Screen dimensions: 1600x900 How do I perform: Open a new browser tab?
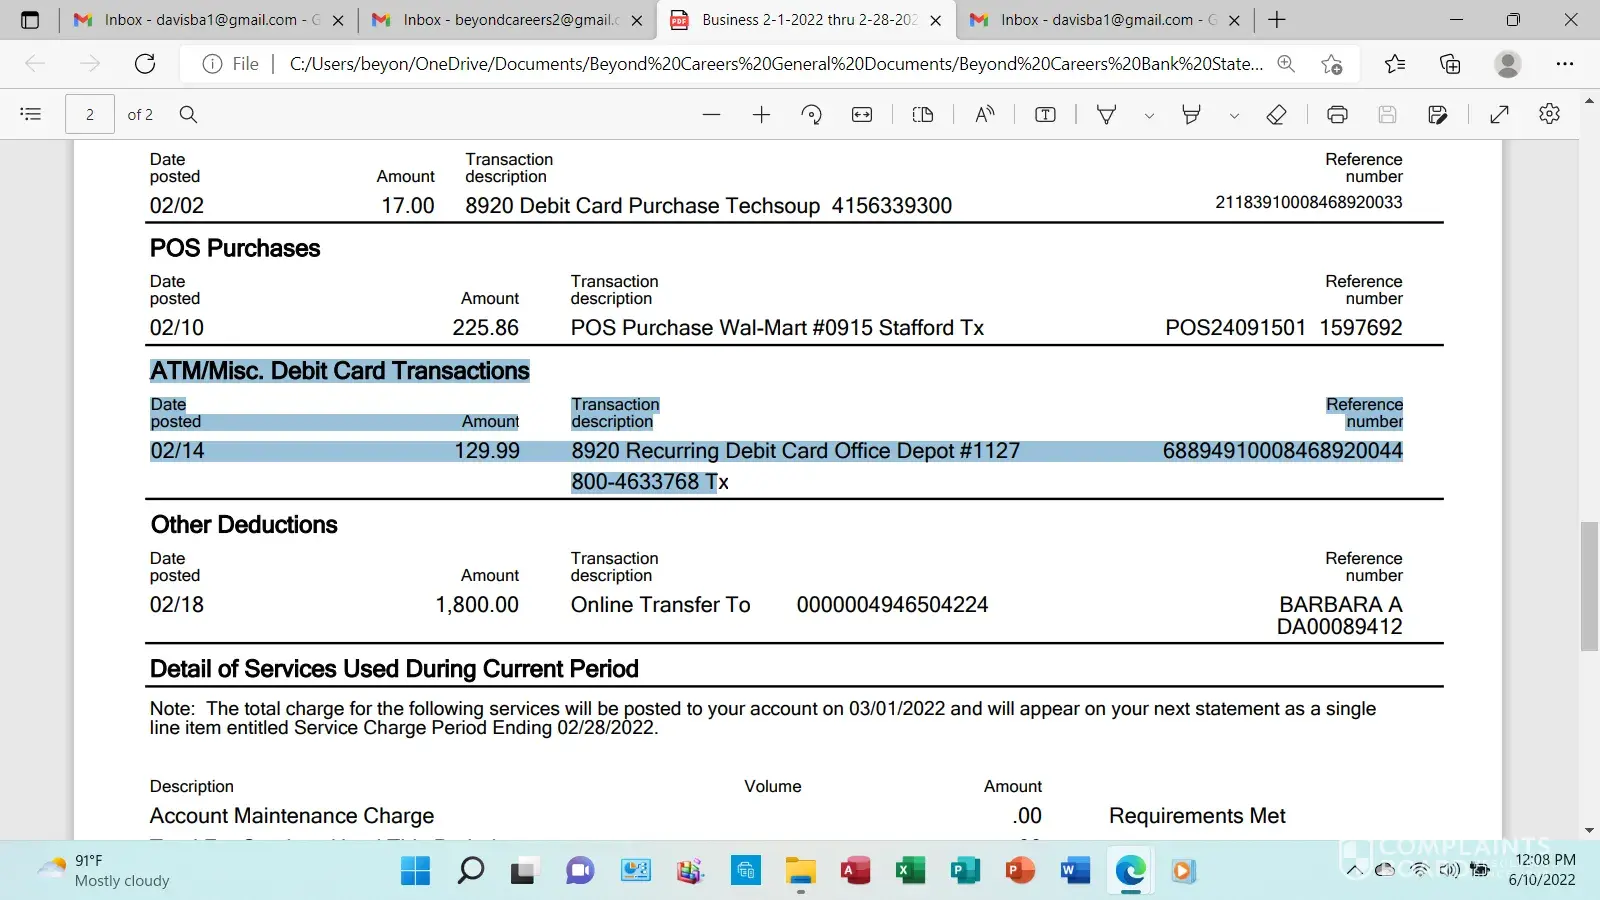click(1277, 20)
